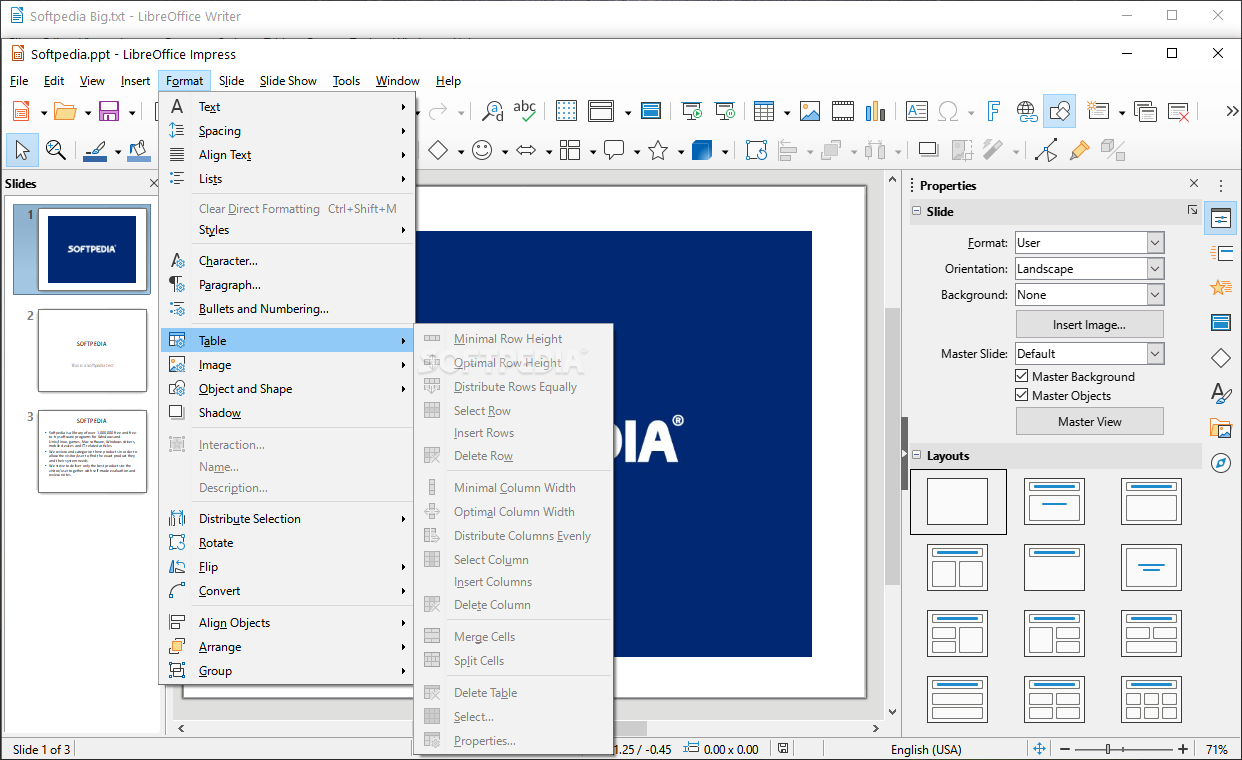Choose Bullets and Numbering... menu entry
Image resolution: width=1242 pixels, height=760 pixels.
[287, 309]
